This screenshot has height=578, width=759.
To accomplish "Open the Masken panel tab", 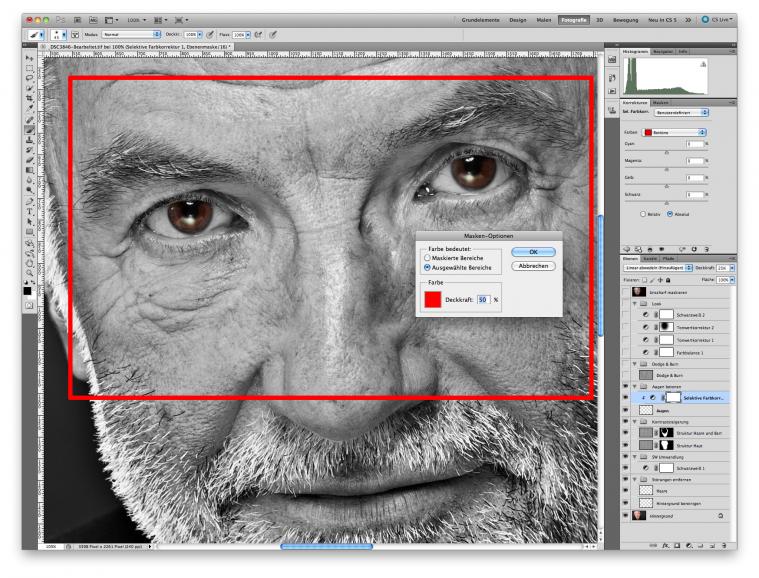I will (660, 103).
